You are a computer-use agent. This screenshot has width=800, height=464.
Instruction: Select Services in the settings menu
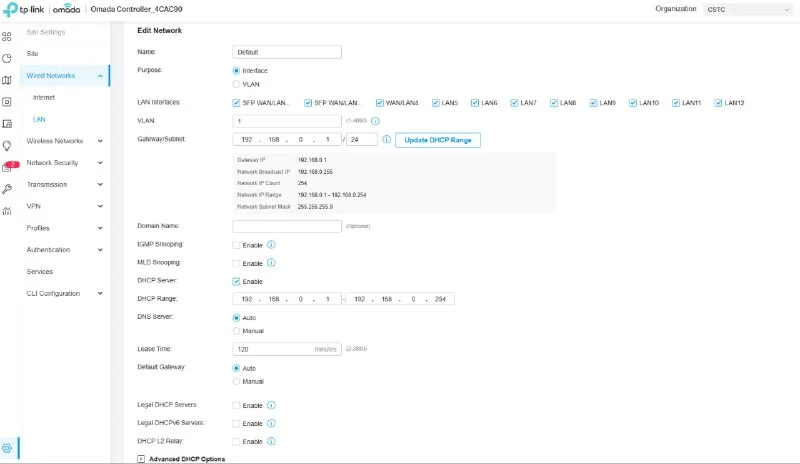40,271
